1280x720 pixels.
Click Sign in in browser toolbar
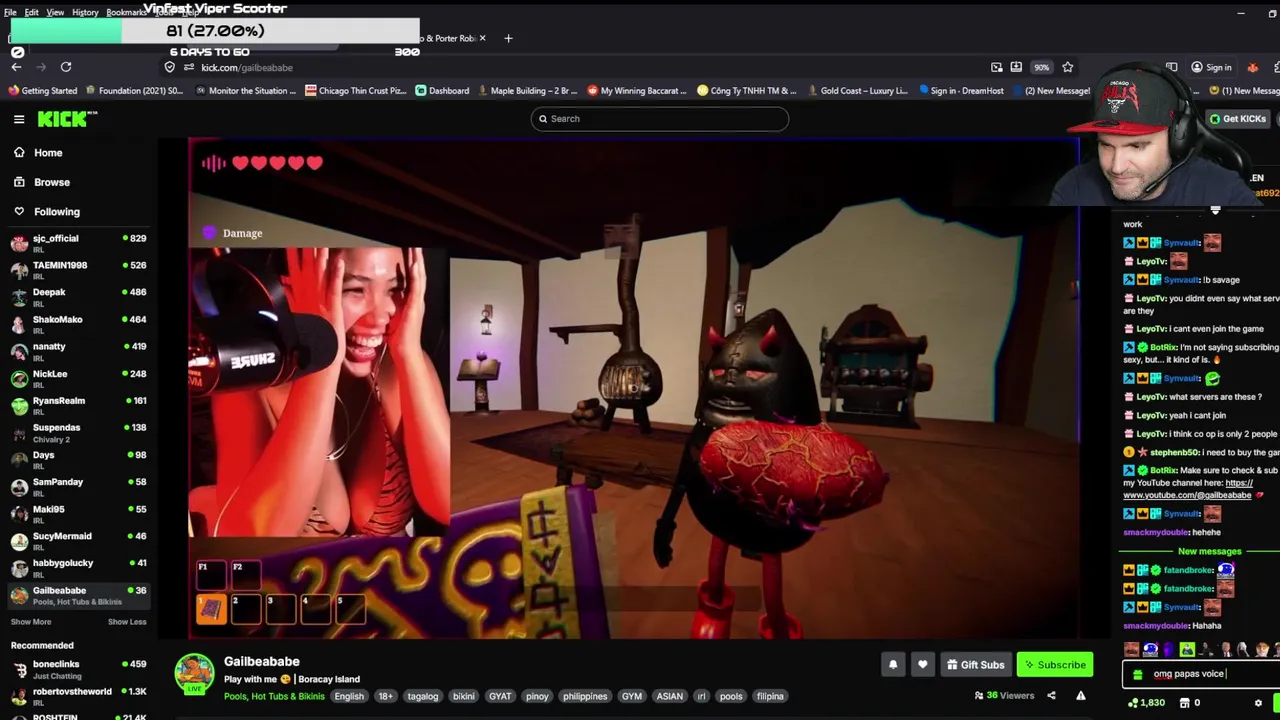[x=1211, y=67]
